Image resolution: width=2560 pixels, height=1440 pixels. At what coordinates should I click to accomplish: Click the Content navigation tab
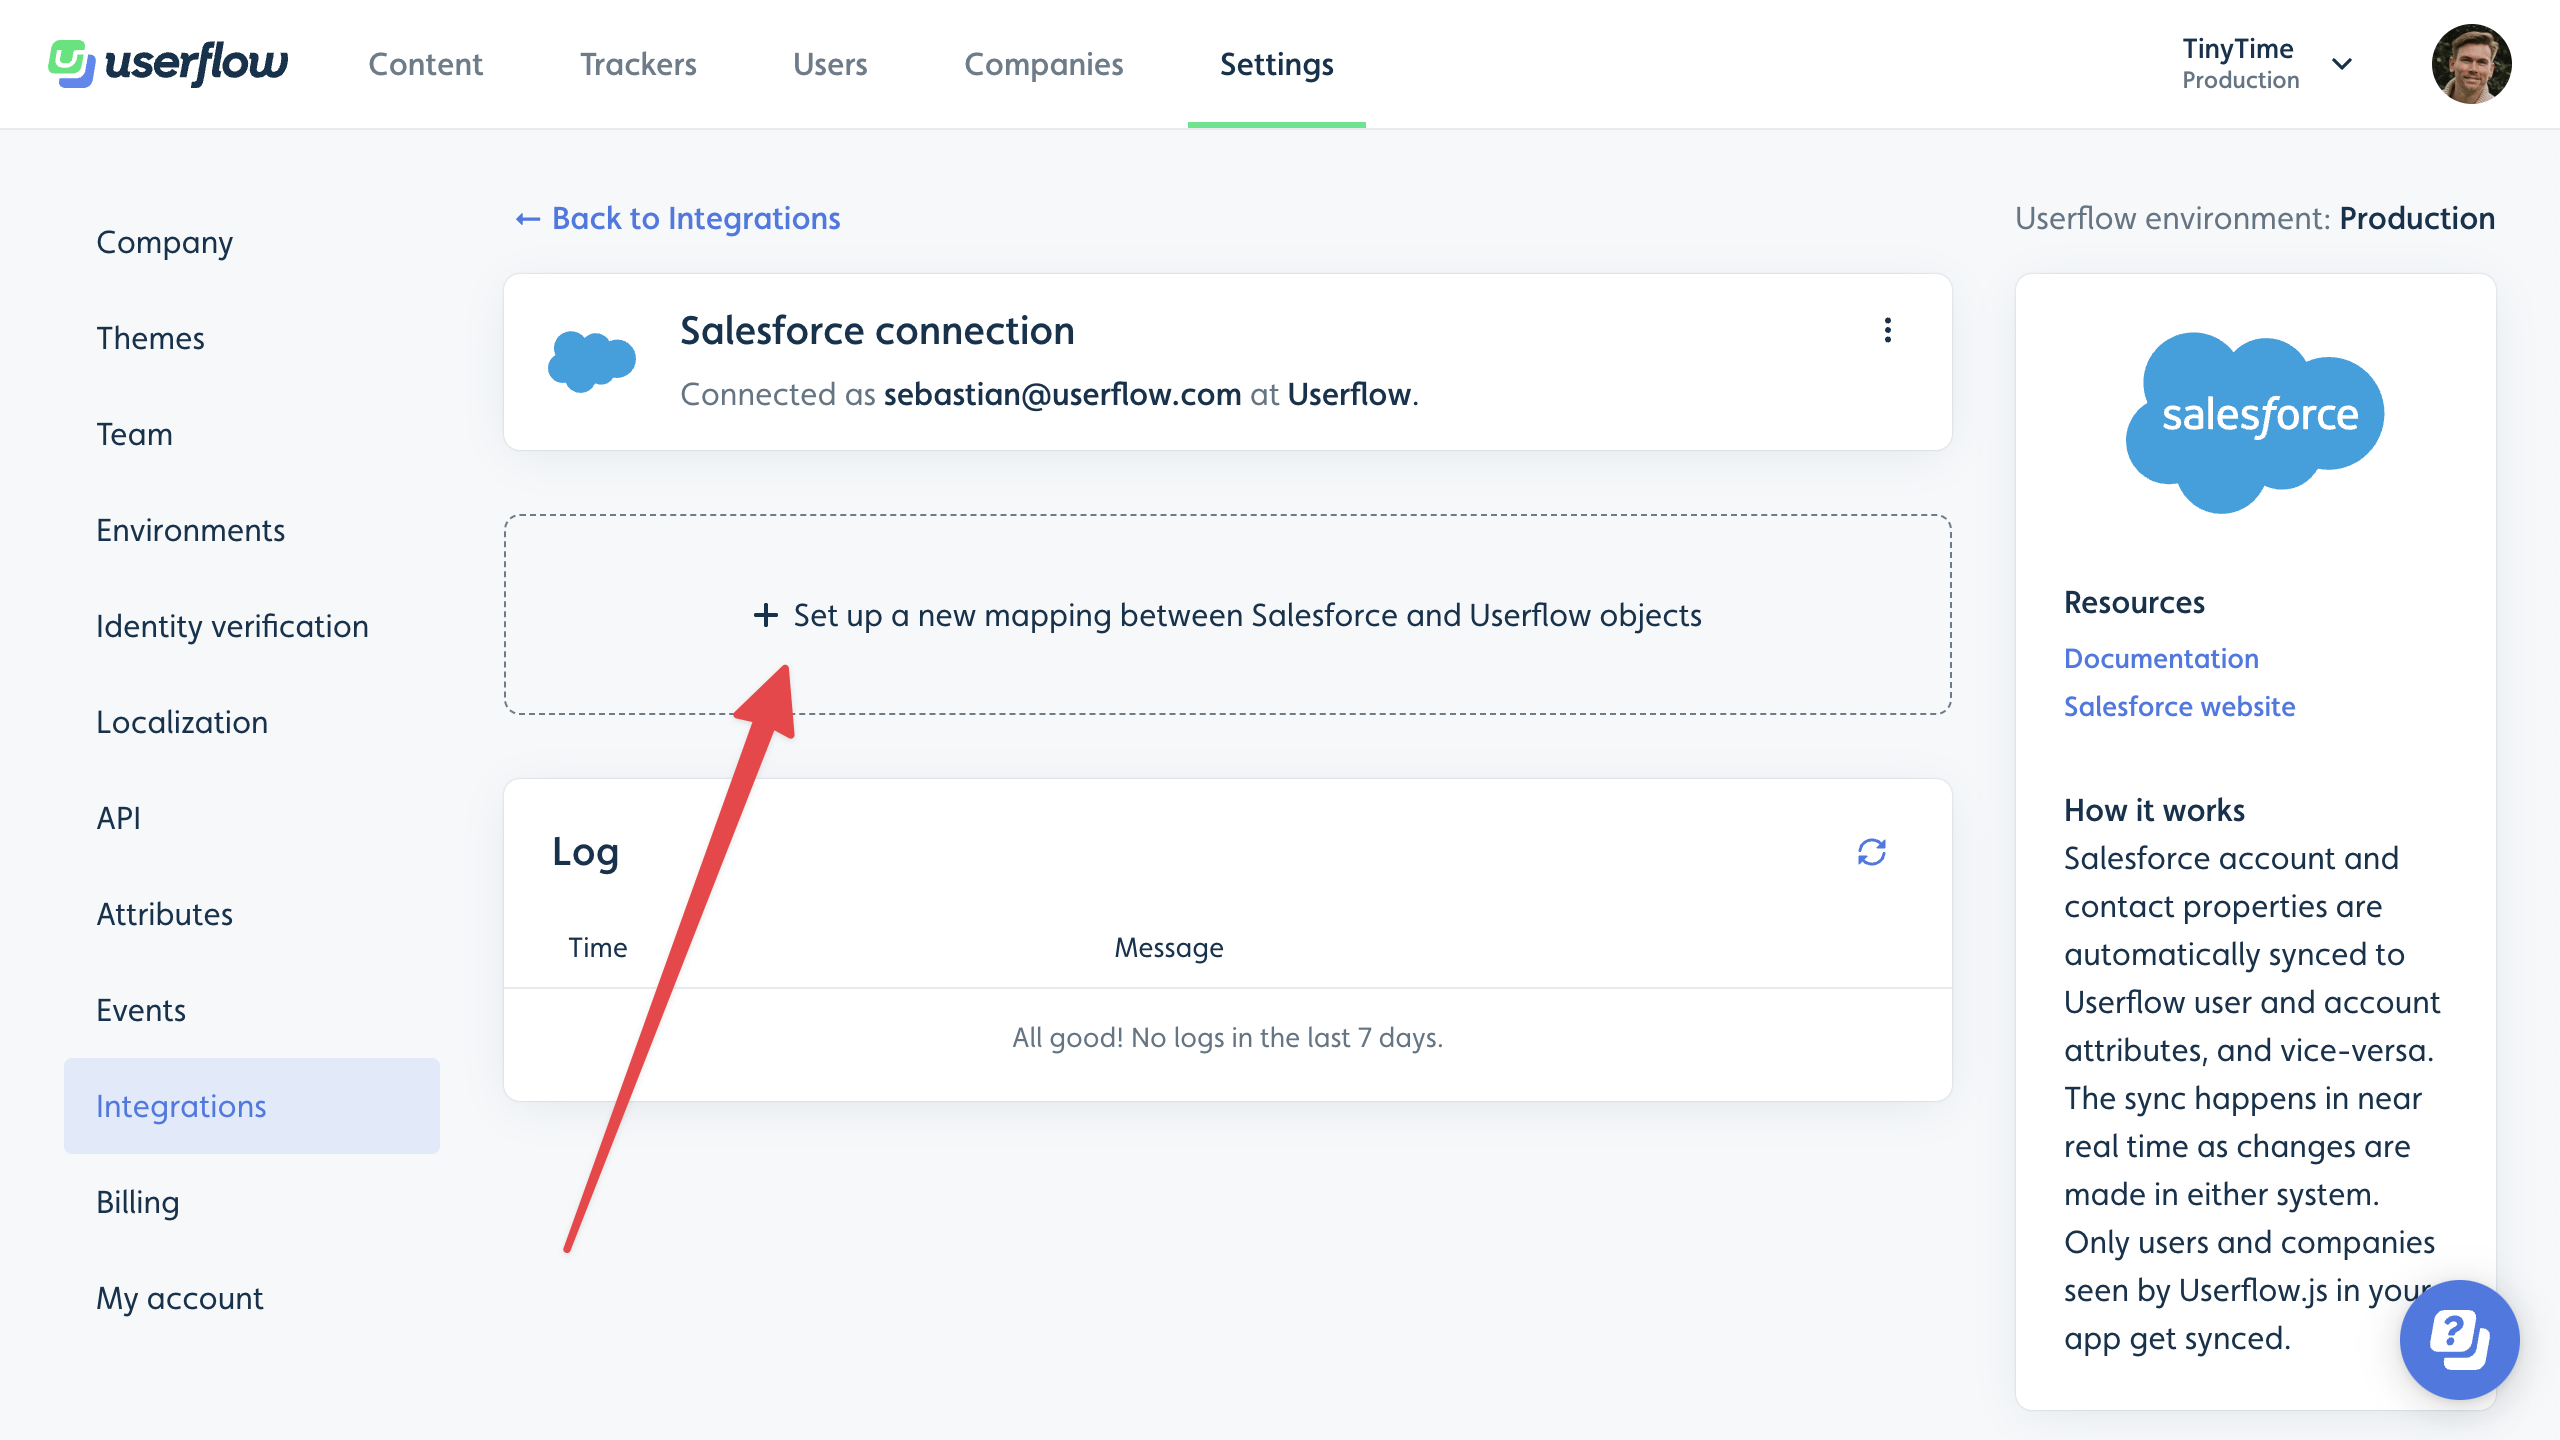(425, 63)
